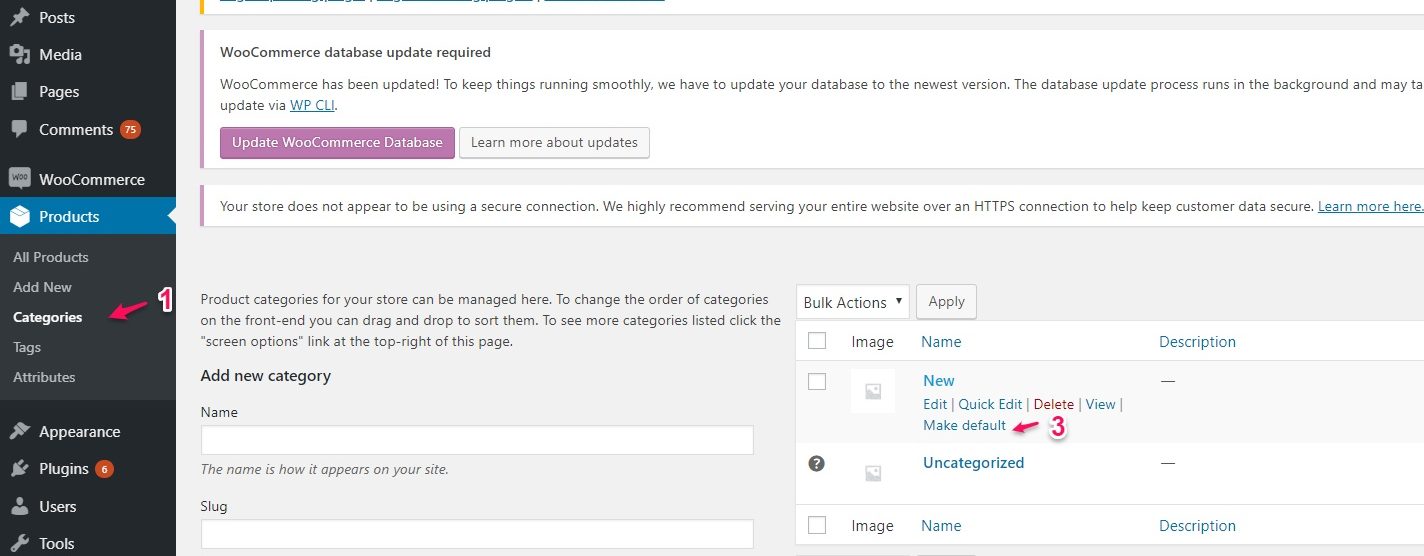Click the WooCommerce logo icon
Screen dimensions: 1424x556
[x=19, y=179]
